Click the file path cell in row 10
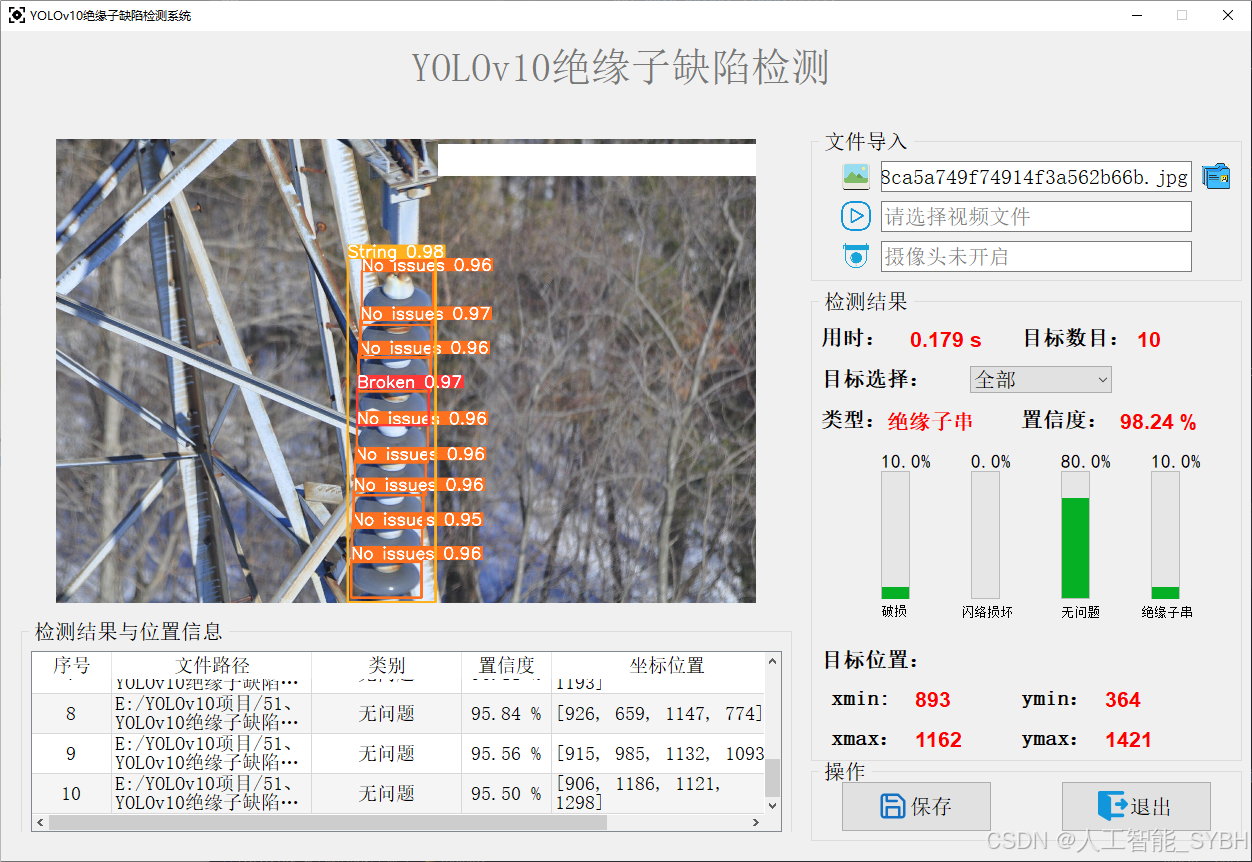 (x=212, y=793)
